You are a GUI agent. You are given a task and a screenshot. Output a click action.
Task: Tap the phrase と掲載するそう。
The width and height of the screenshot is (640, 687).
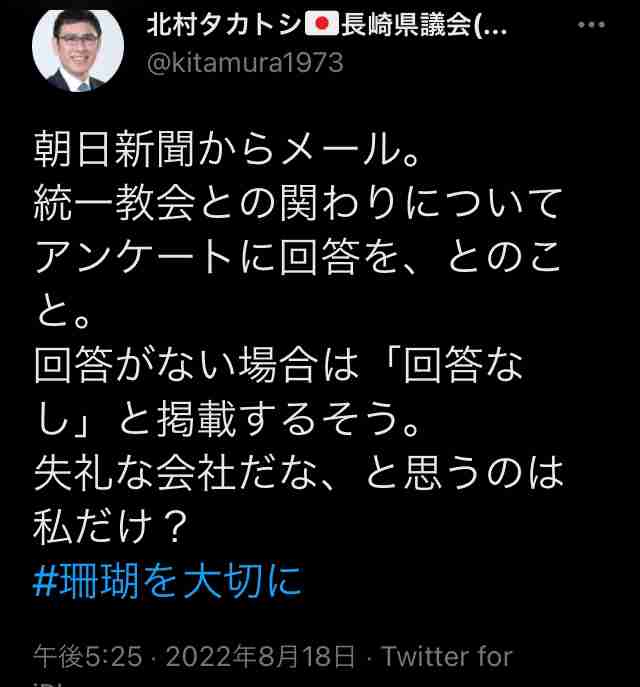[269, 418]
